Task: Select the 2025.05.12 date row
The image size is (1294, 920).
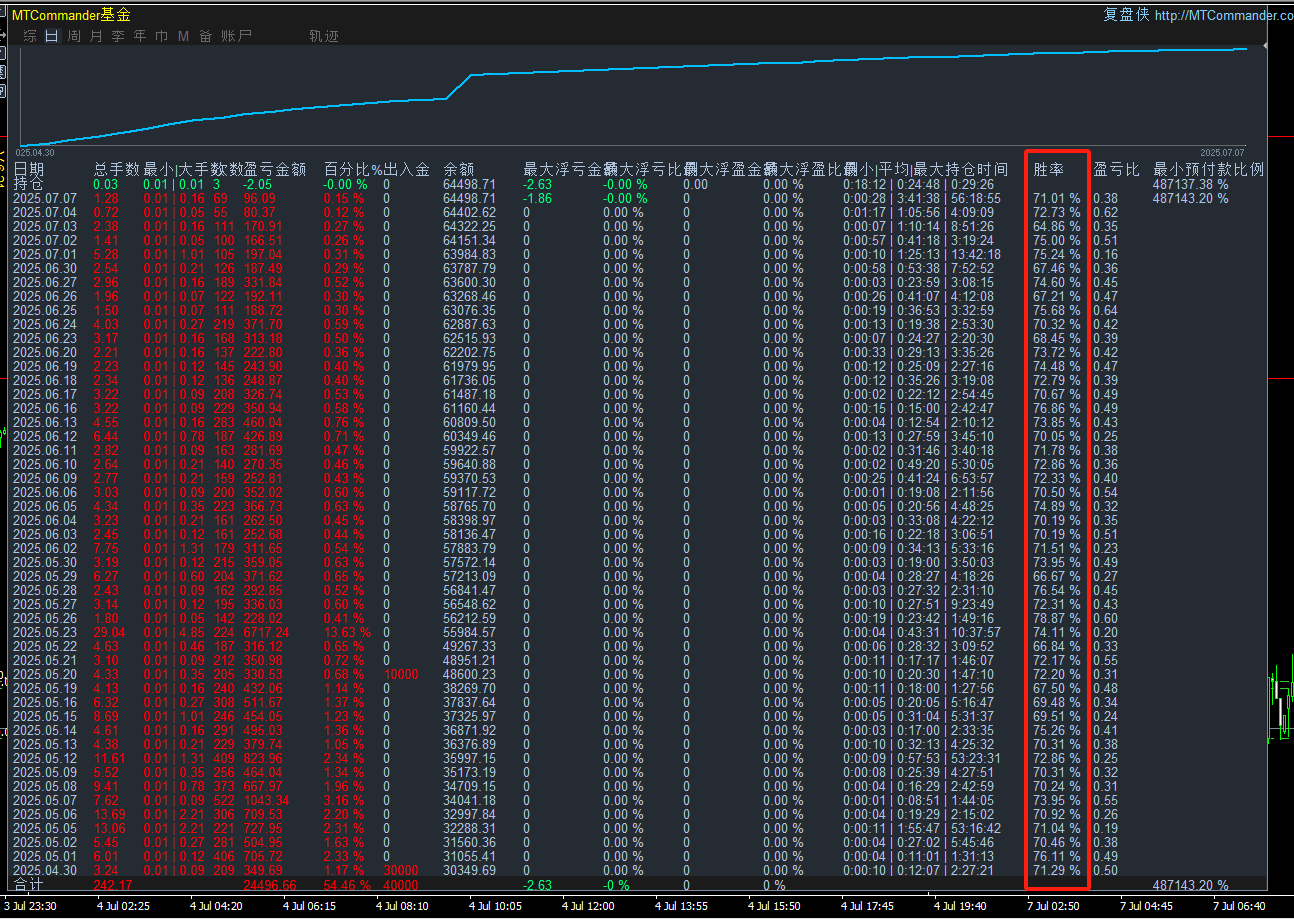Action: [46, 758]
